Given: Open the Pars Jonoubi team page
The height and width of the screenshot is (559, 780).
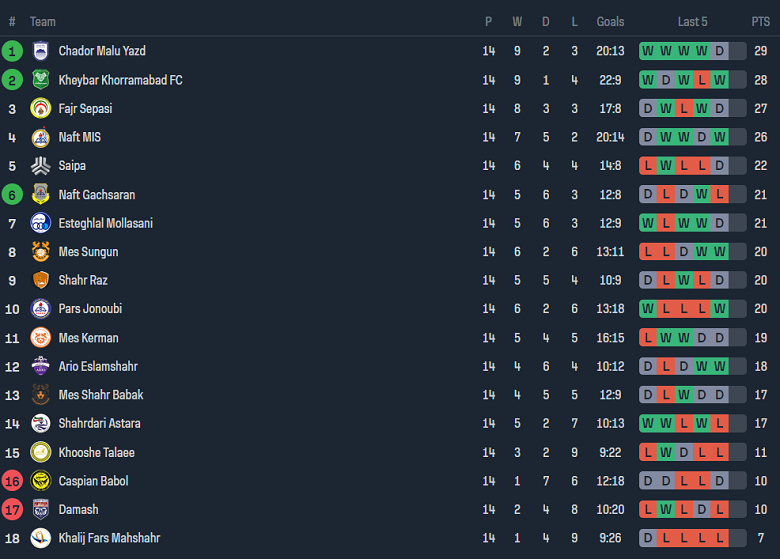Looking at the screenshot, I should (90, 309).
